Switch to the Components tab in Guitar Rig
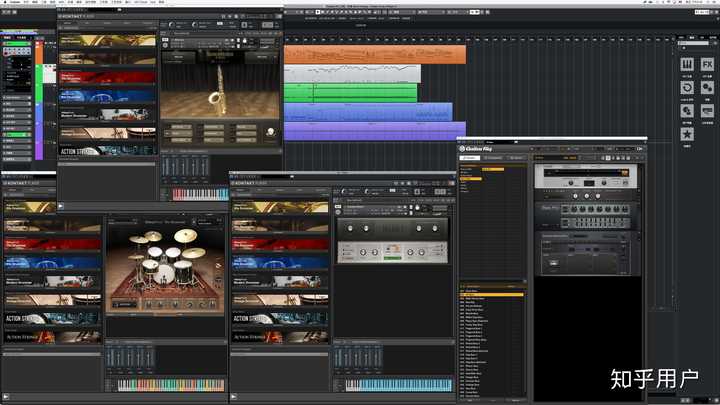The image size is (720, 405). (x=493, y=158)
